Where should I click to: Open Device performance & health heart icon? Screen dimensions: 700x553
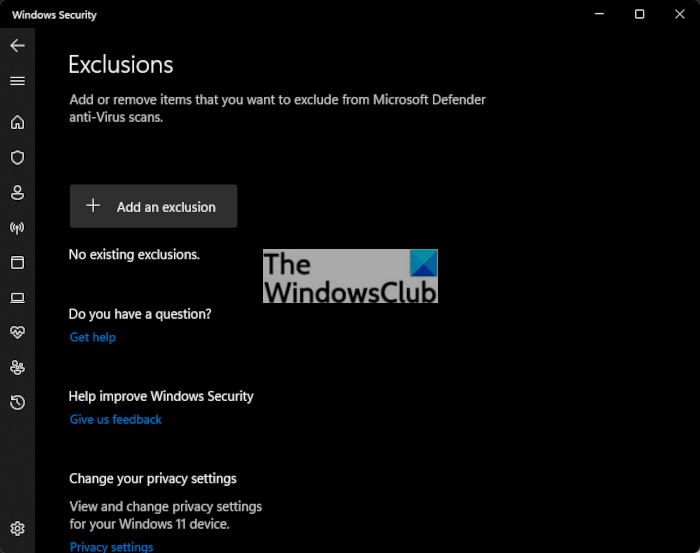17,332
